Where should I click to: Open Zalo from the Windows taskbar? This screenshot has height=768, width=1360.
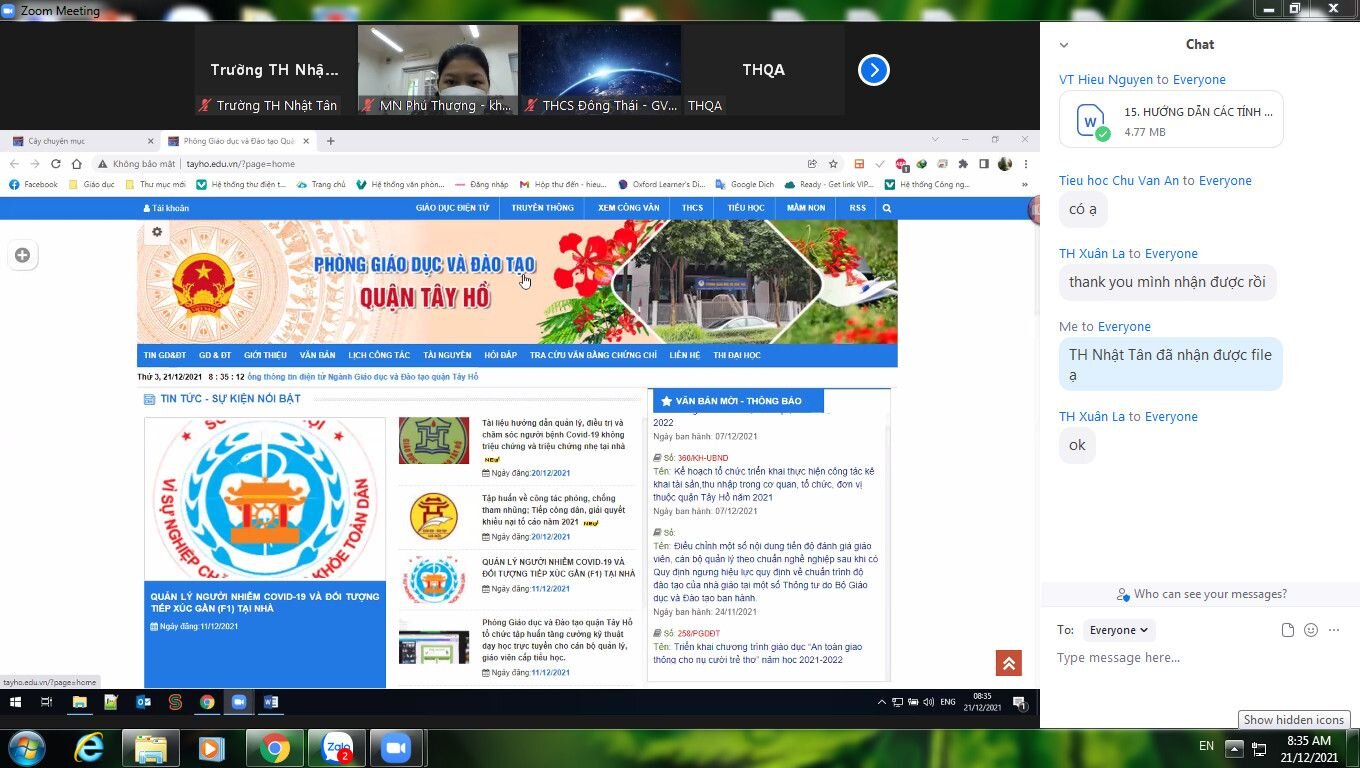click(x=338, y=747)
